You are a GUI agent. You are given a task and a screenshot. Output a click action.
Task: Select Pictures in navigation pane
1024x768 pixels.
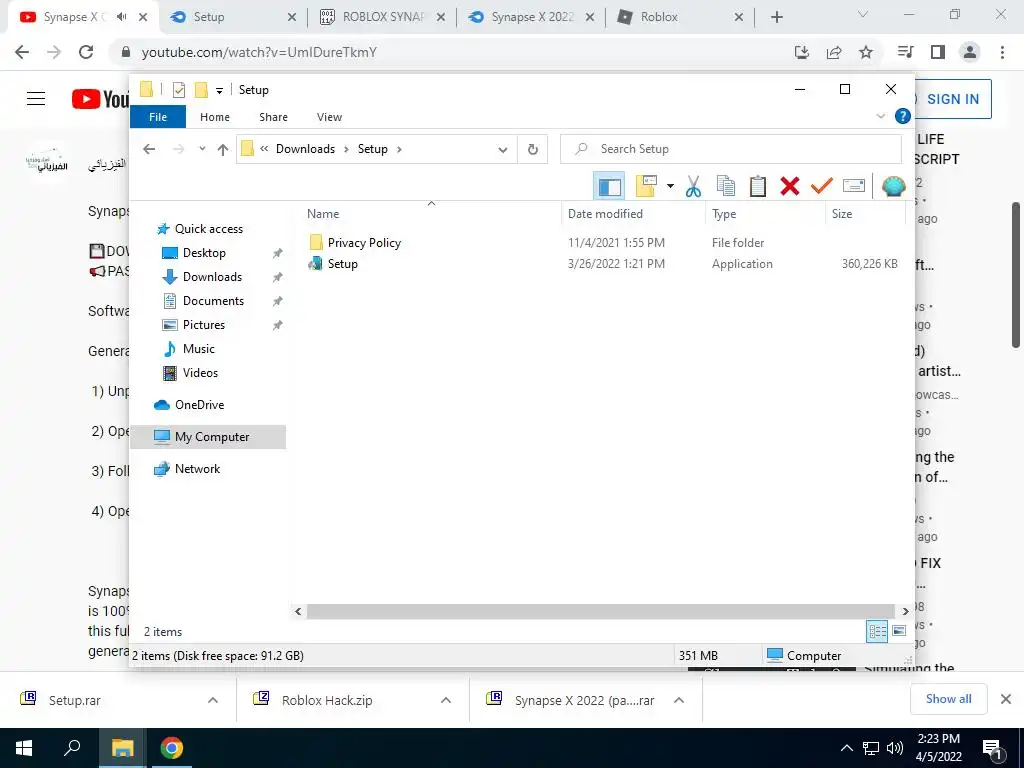pos(204,325)
